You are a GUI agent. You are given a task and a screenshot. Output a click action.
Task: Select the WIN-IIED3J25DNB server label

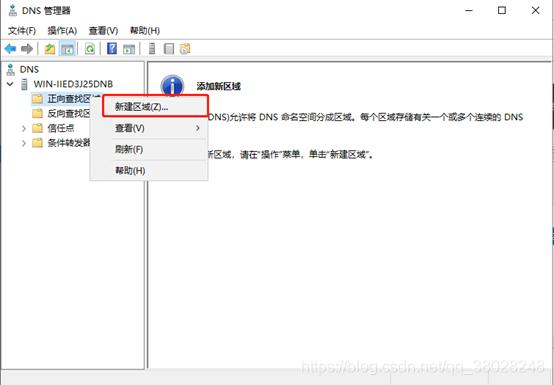pos(73,84)
